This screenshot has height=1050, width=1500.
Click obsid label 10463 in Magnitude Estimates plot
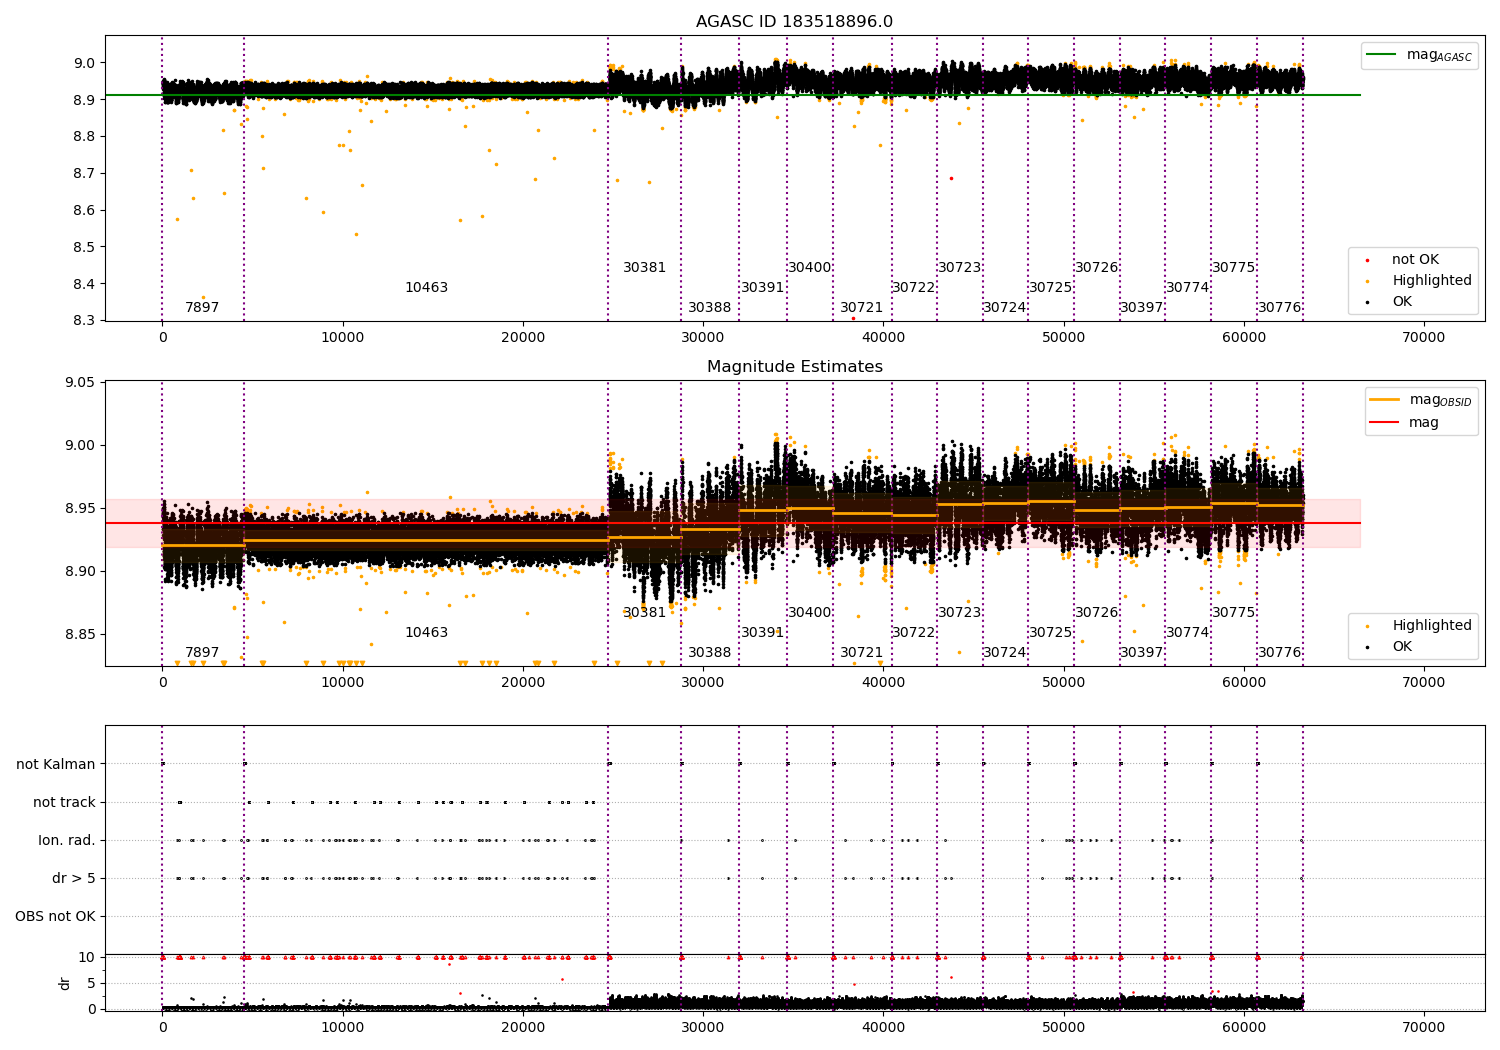pyautogui.click(x=426, y=633)
